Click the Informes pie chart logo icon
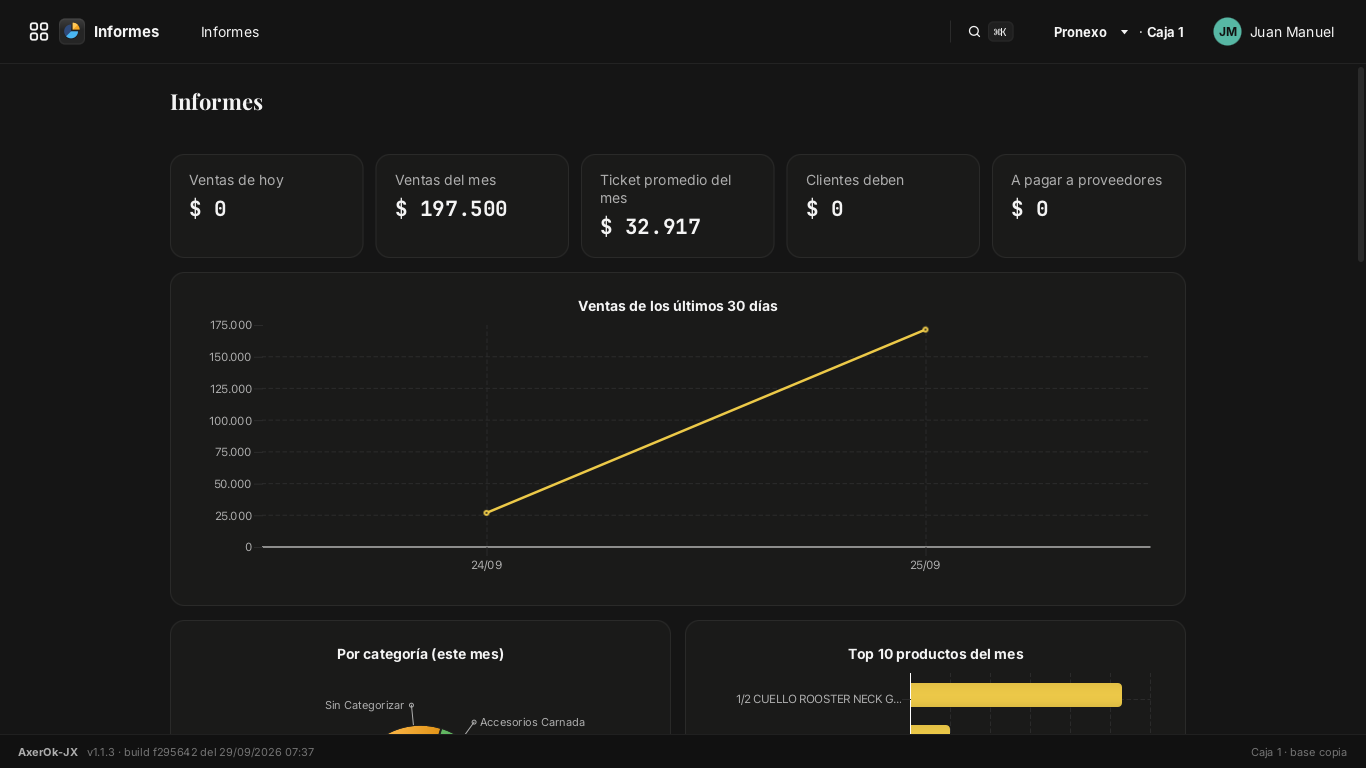1366x768 pixels. pyautogui.click(x=72, y=32)
